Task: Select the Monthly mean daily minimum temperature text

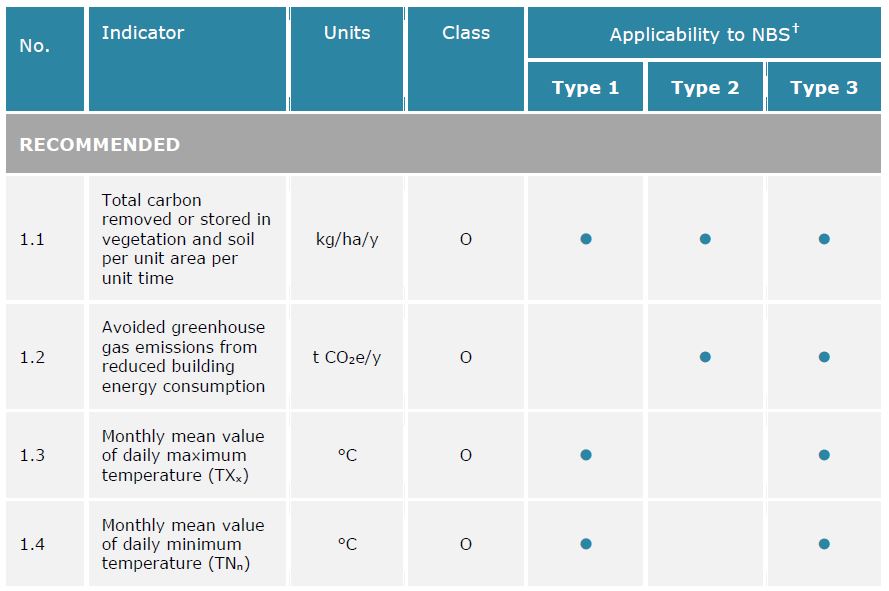Action: (182, 544)
